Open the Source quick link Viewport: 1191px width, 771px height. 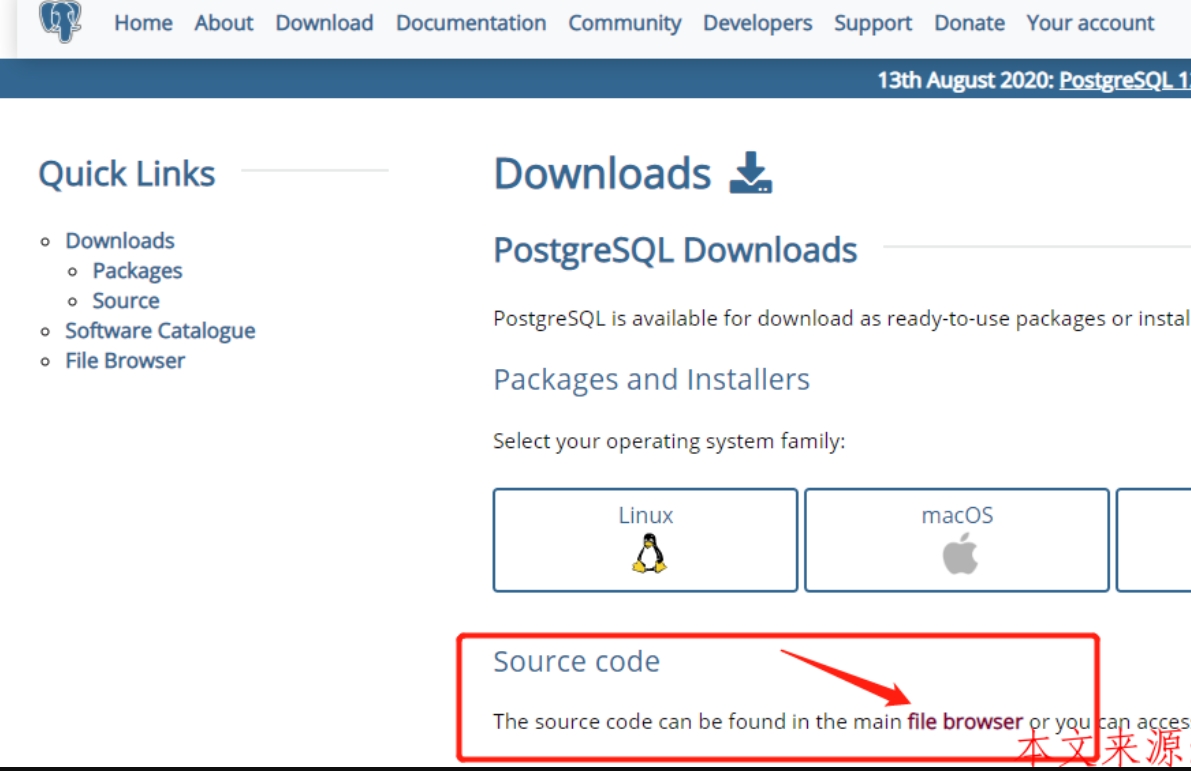click(x=126, y=301)
